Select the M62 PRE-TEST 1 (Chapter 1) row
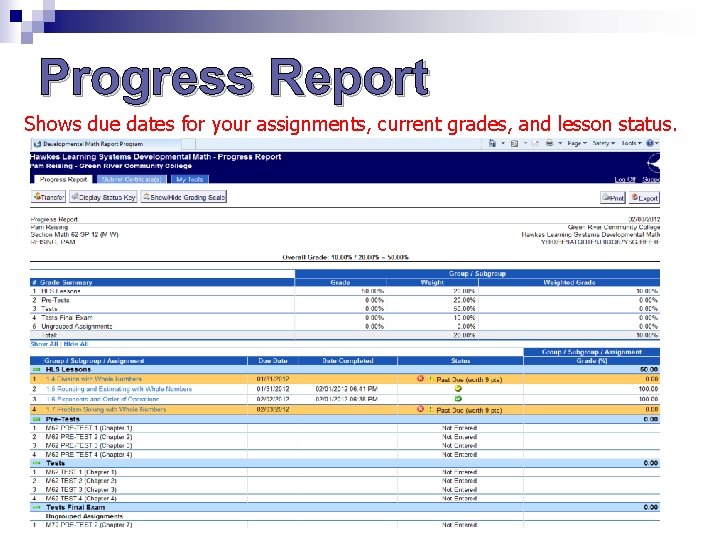 tap(345, 428)
